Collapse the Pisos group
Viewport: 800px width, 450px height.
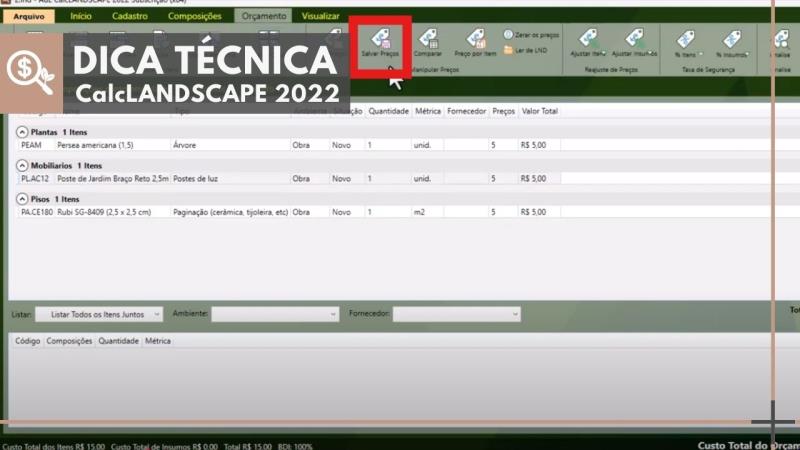pyautogui.click(x=22, y=199)
